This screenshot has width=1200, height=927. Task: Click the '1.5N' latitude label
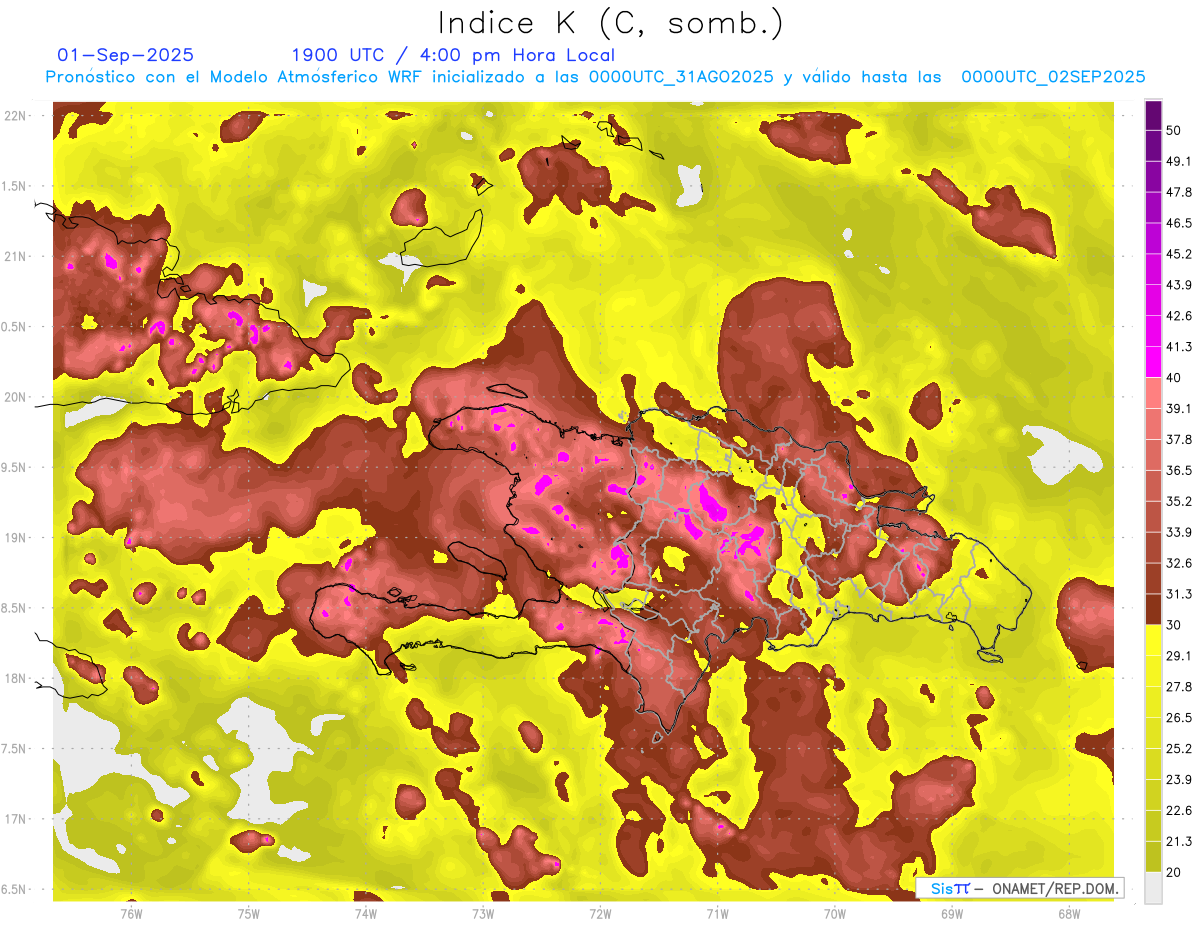click(14, 186)
